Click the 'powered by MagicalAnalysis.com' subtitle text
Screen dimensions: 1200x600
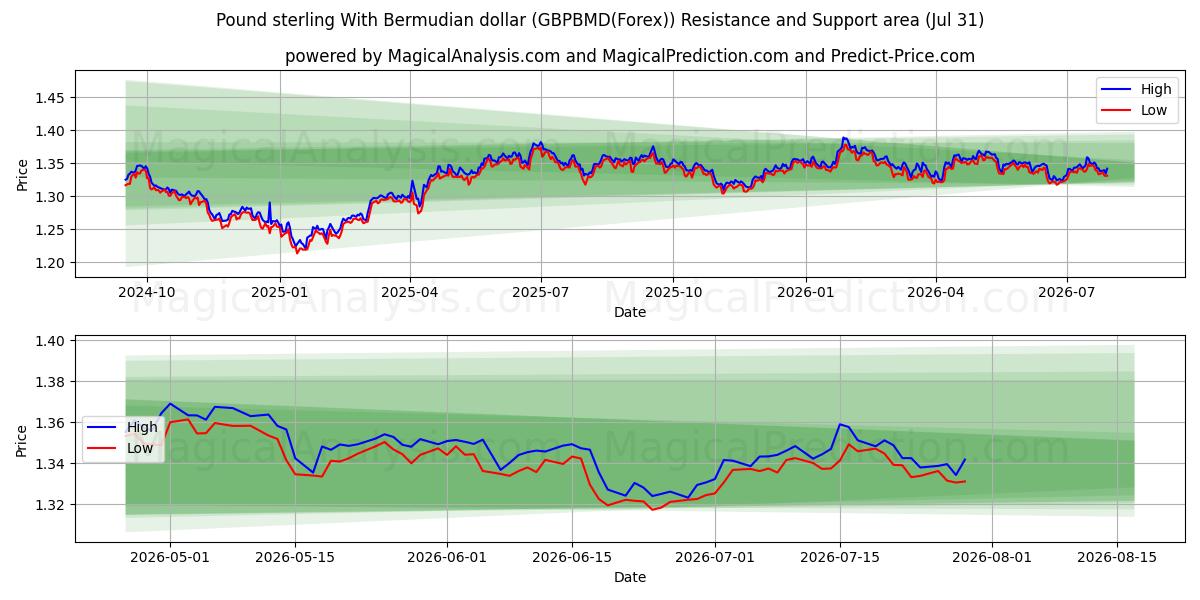(630, 56)
